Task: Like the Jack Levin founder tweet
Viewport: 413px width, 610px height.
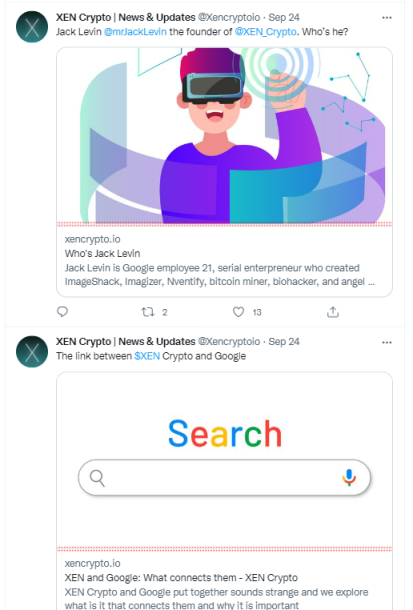Action: tap(238, 312)
